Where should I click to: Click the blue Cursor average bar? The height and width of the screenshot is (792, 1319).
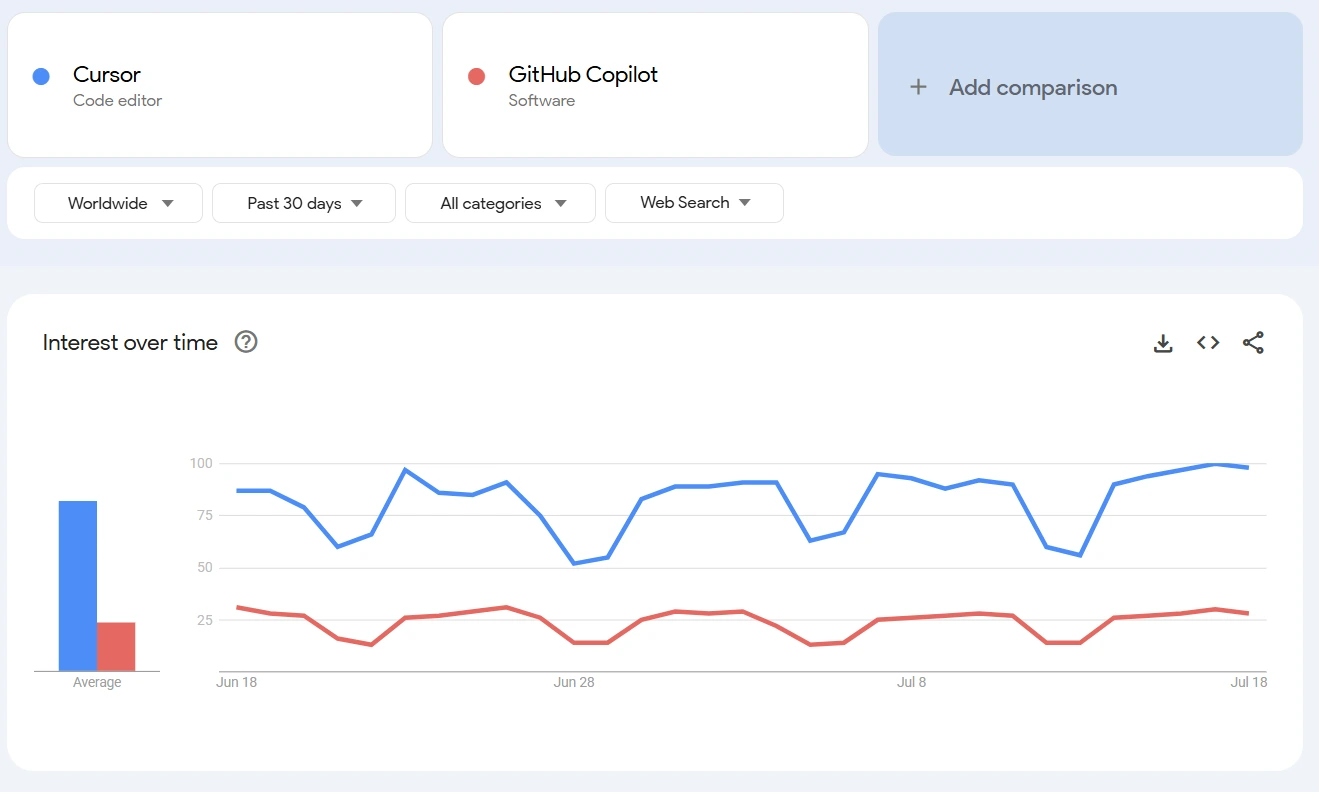[x=78, y=586]
